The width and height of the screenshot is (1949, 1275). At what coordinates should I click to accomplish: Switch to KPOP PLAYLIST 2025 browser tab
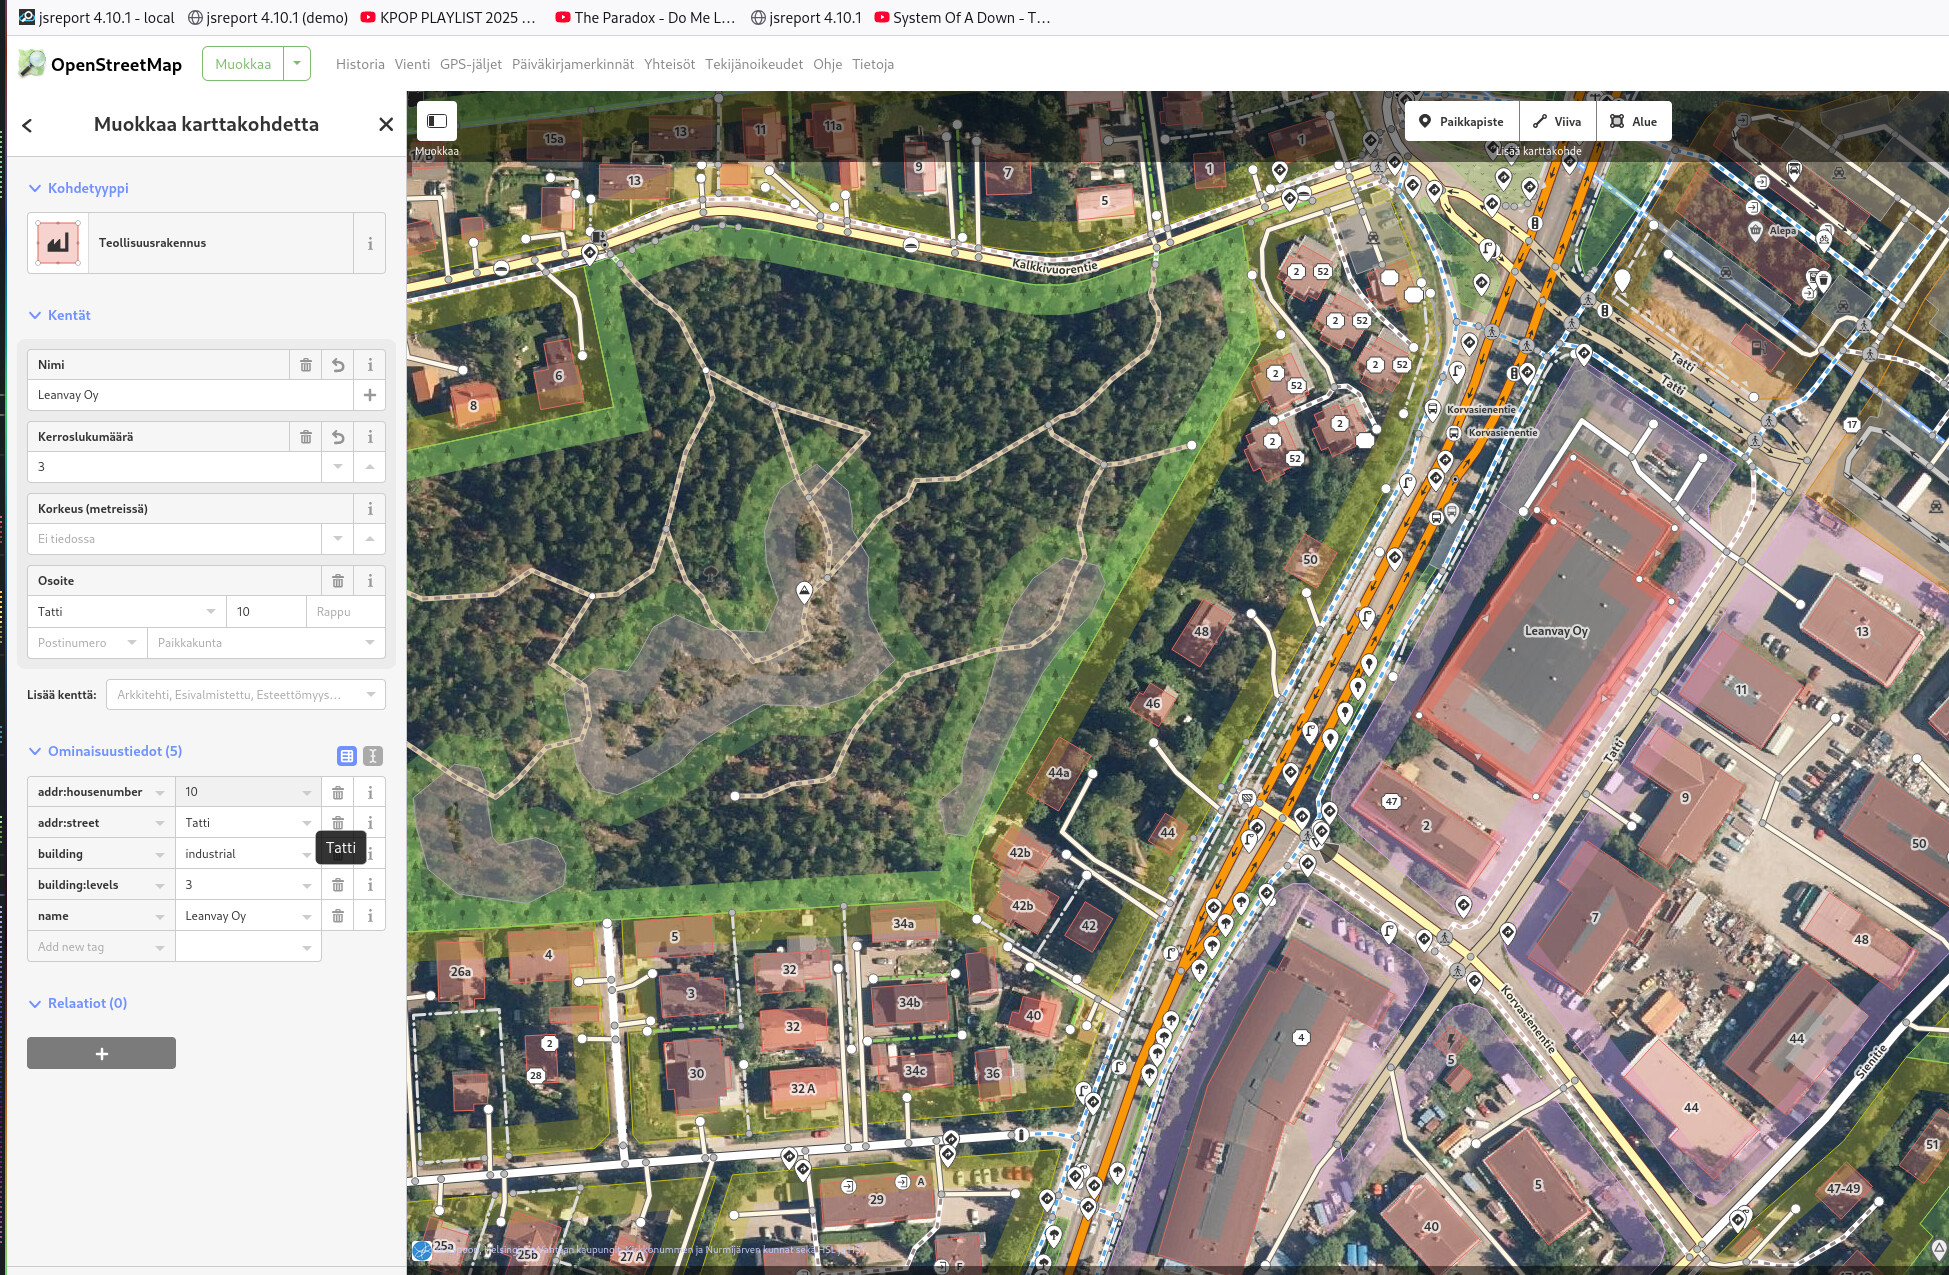pyautogui.click(x=448, y=17)
